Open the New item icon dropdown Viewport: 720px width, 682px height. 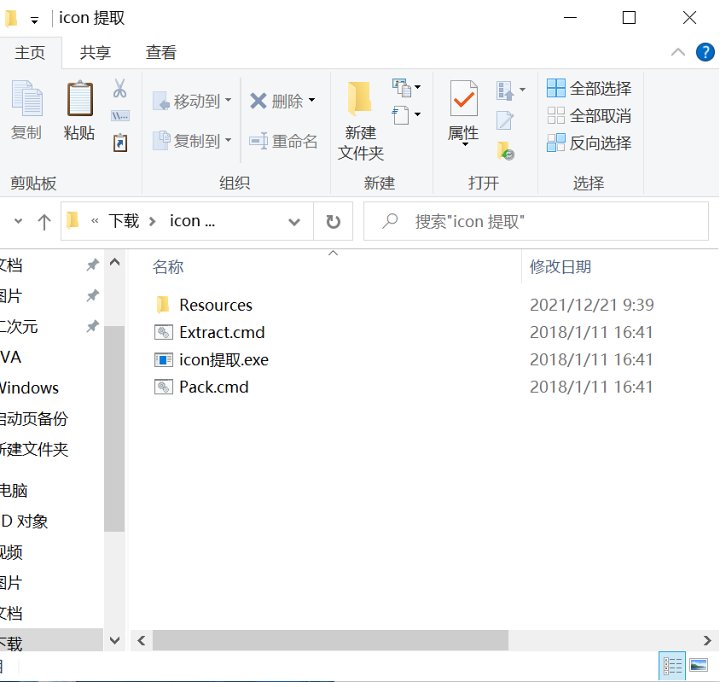pyautogui.click(x=407, y=87)
